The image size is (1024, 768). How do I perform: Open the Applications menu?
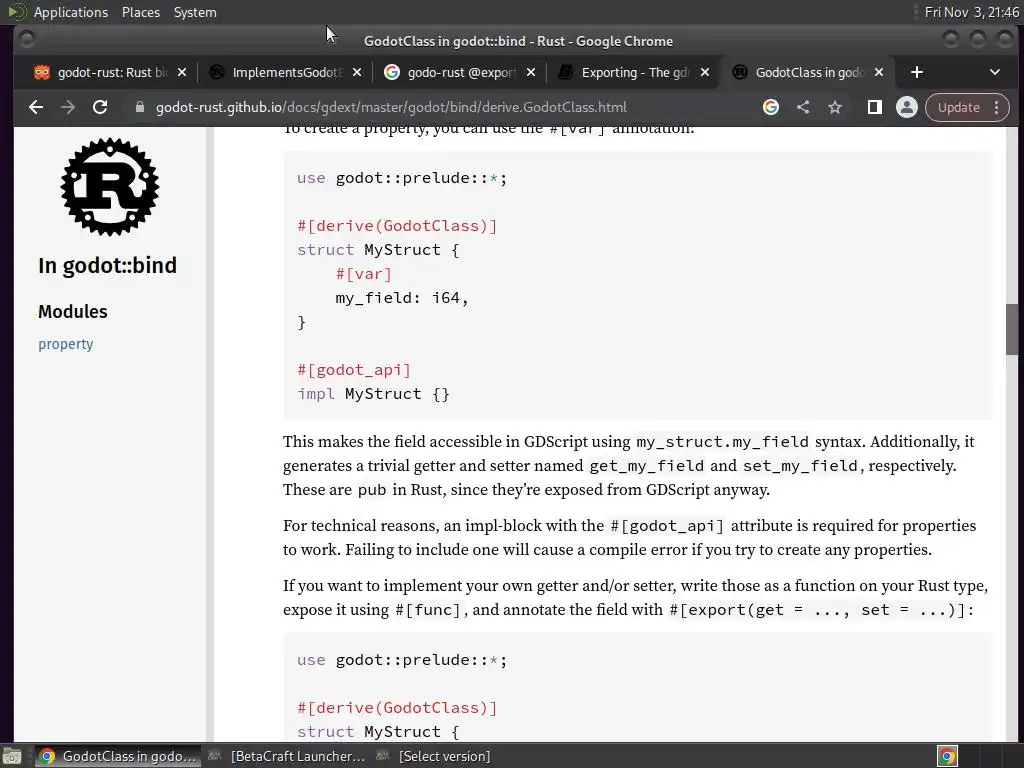pos(71,12)
